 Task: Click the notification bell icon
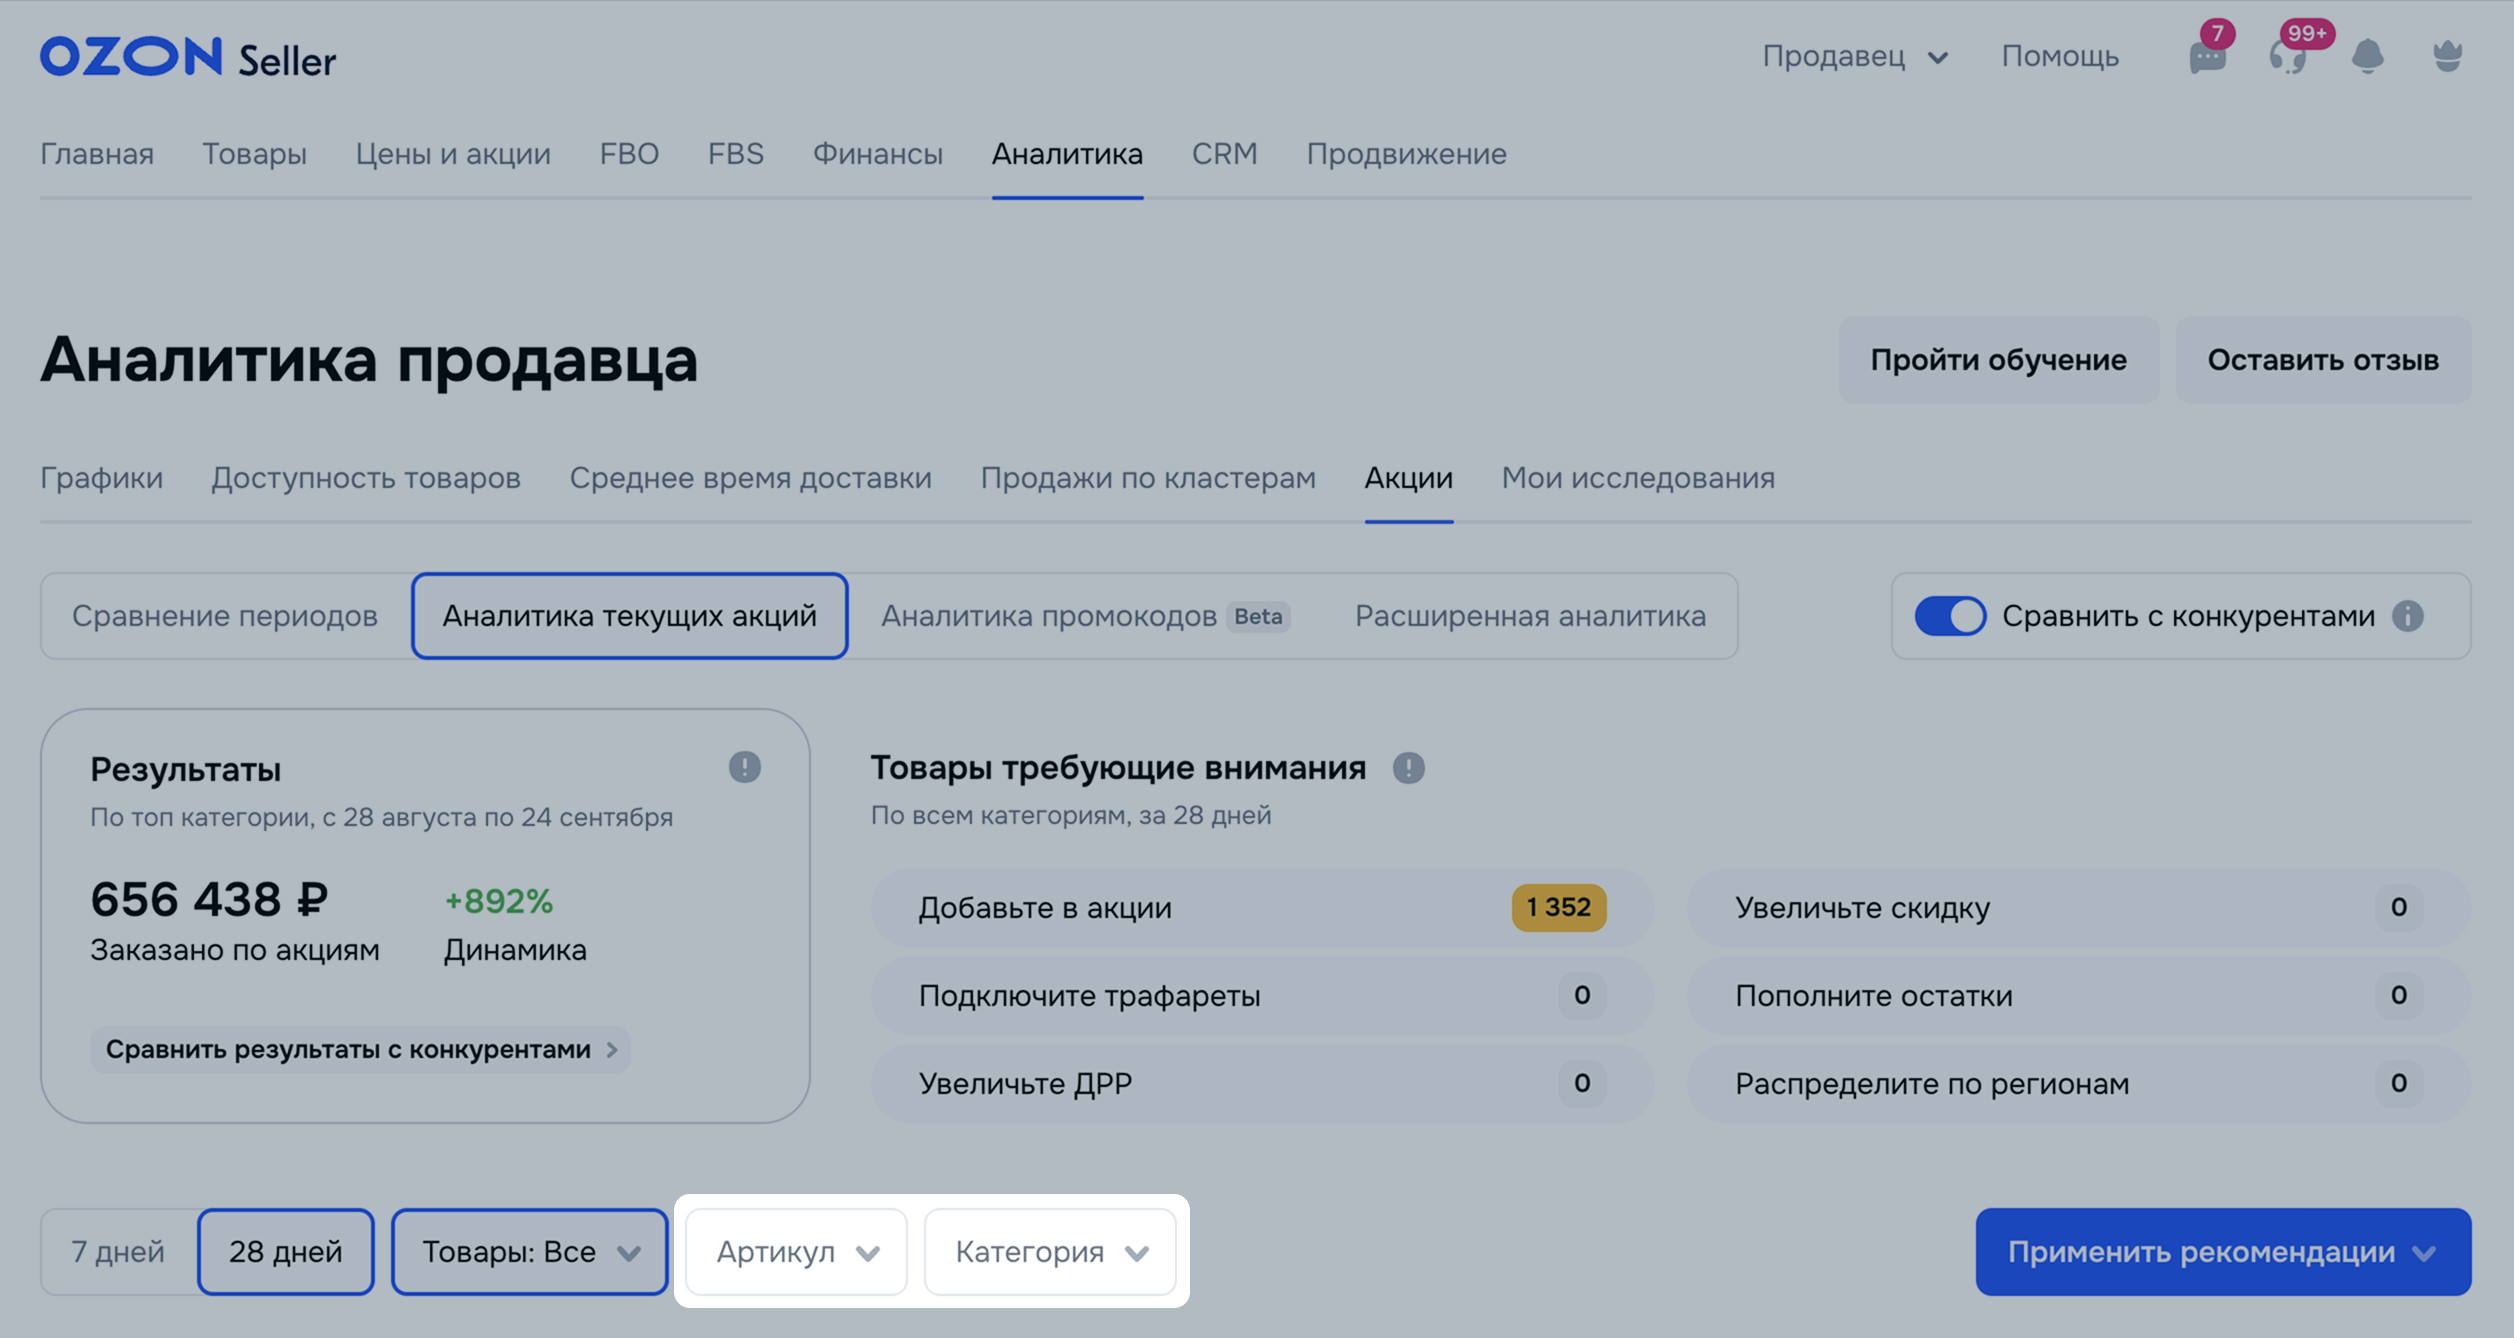pyautogui.click(x=2367, y=57)
